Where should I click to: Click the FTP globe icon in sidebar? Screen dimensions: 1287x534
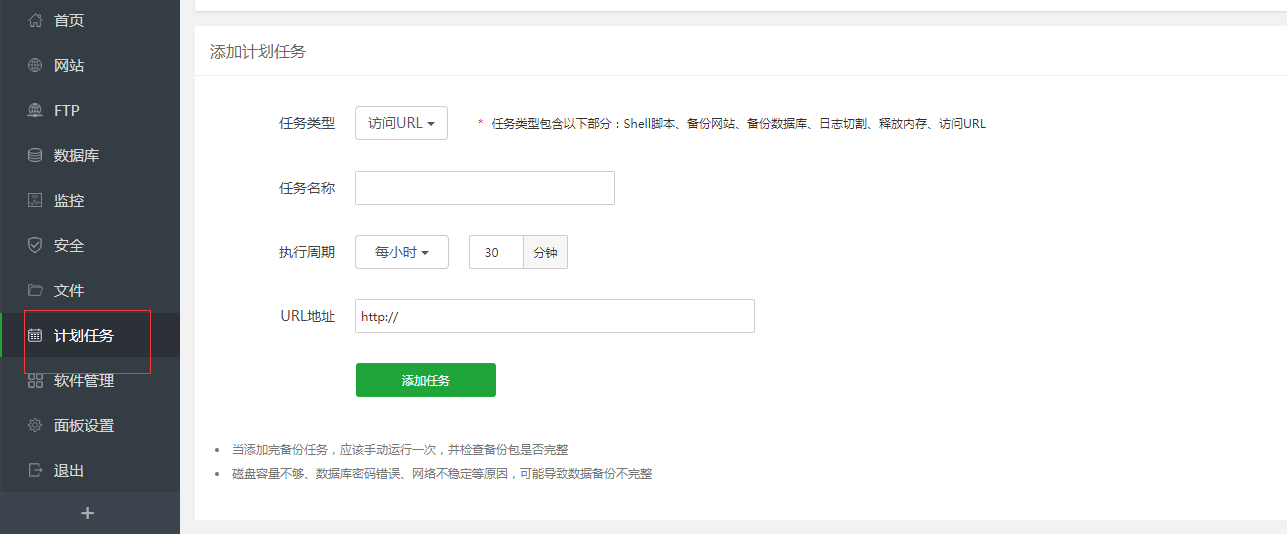36,110
